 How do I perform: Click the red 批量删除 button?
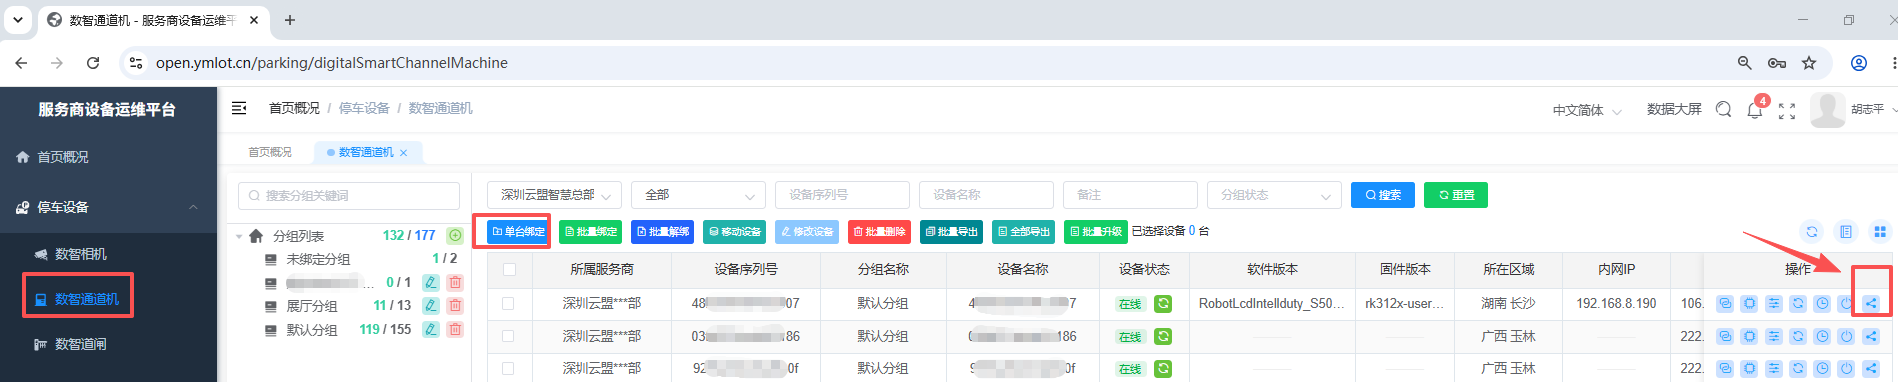click(x=879, y=232)
